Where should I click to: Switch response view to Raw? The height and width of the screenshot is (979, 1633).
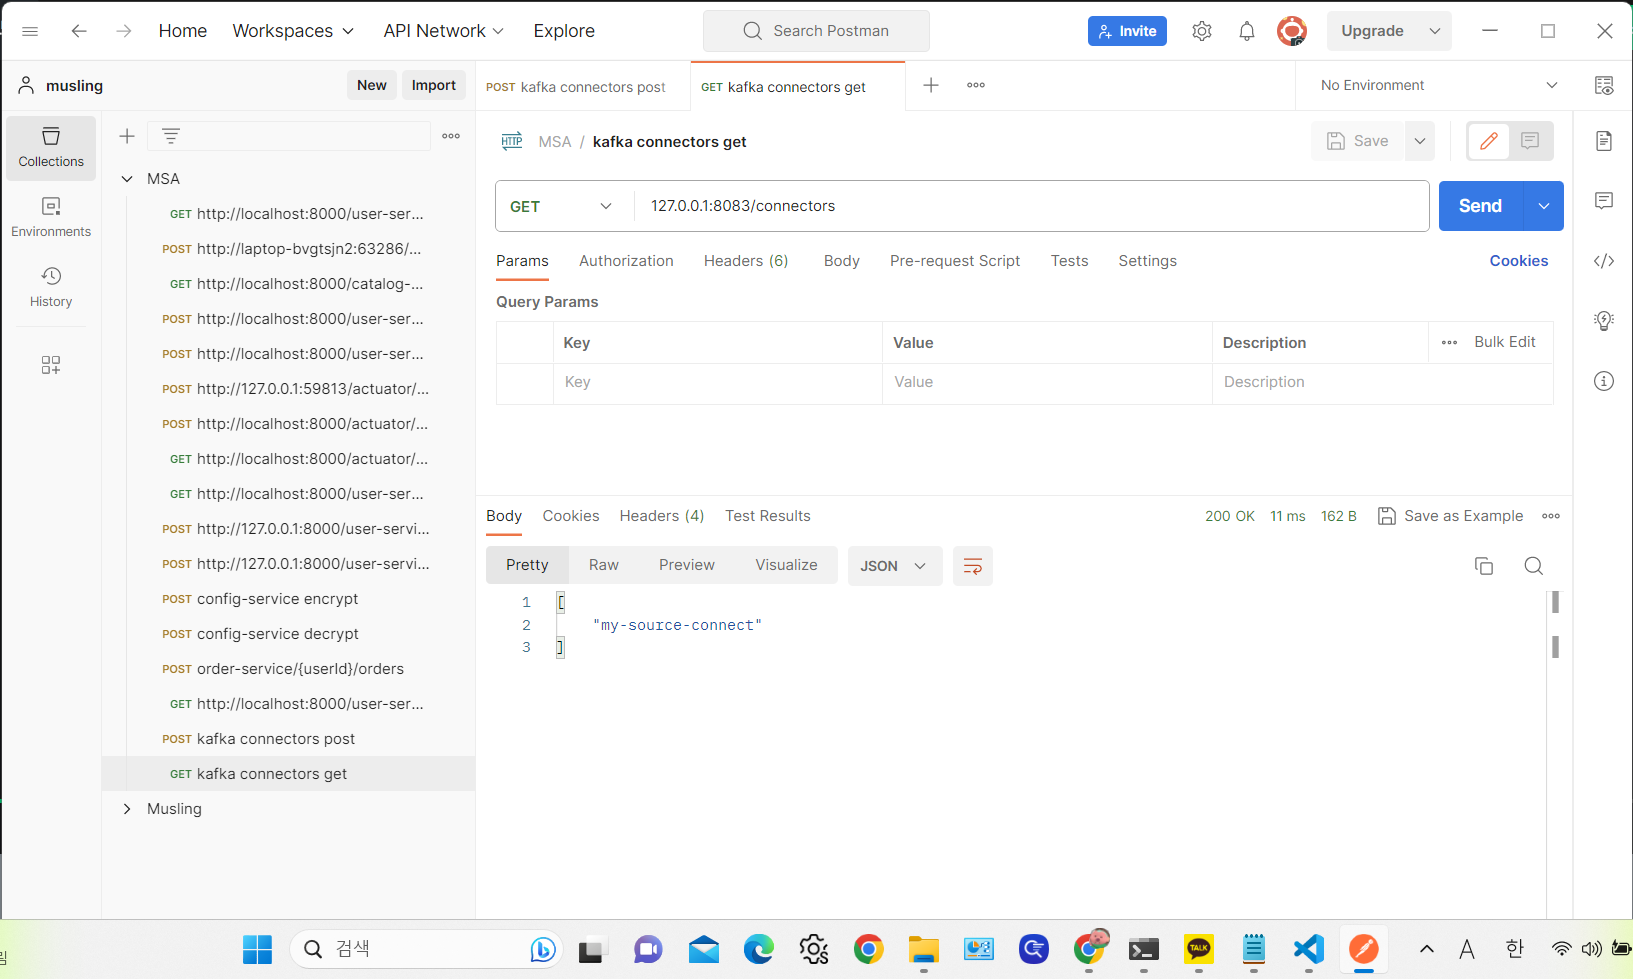pyautogui.click(x=604, y=565)
